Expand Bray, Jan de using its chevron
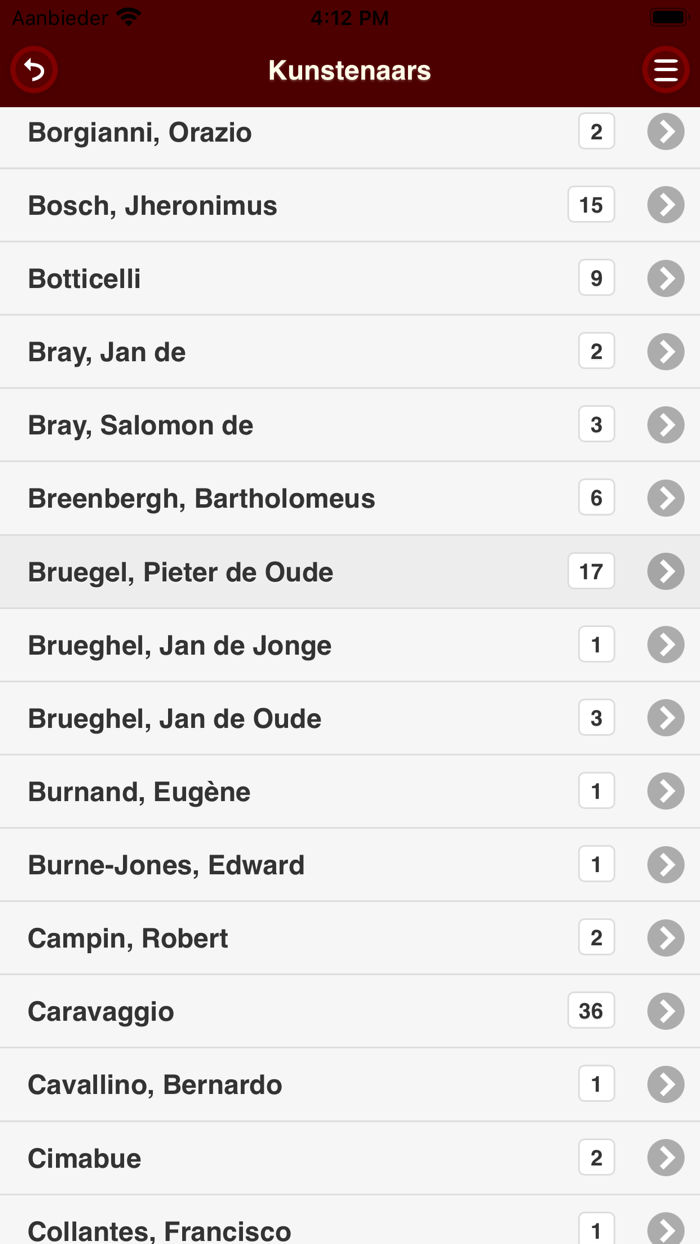This screenshot has width=700, height=1244. pyautogui.click(x=665, y=351)
